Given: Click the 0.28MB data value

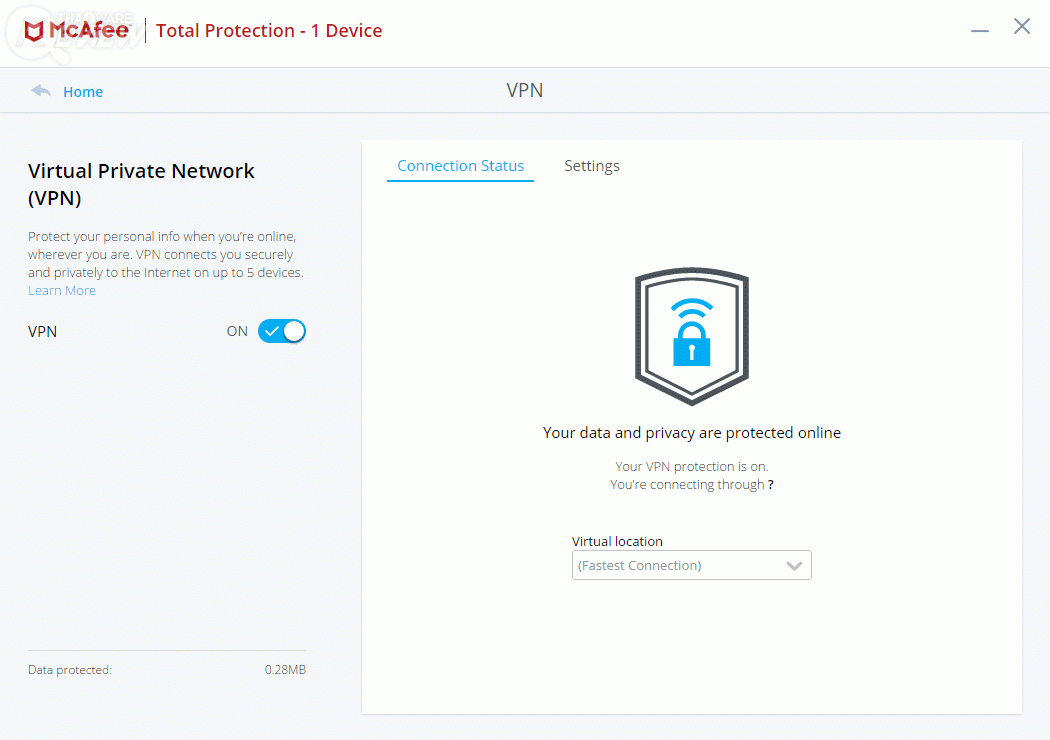Looking at the screenshot, I should (285, 670).
